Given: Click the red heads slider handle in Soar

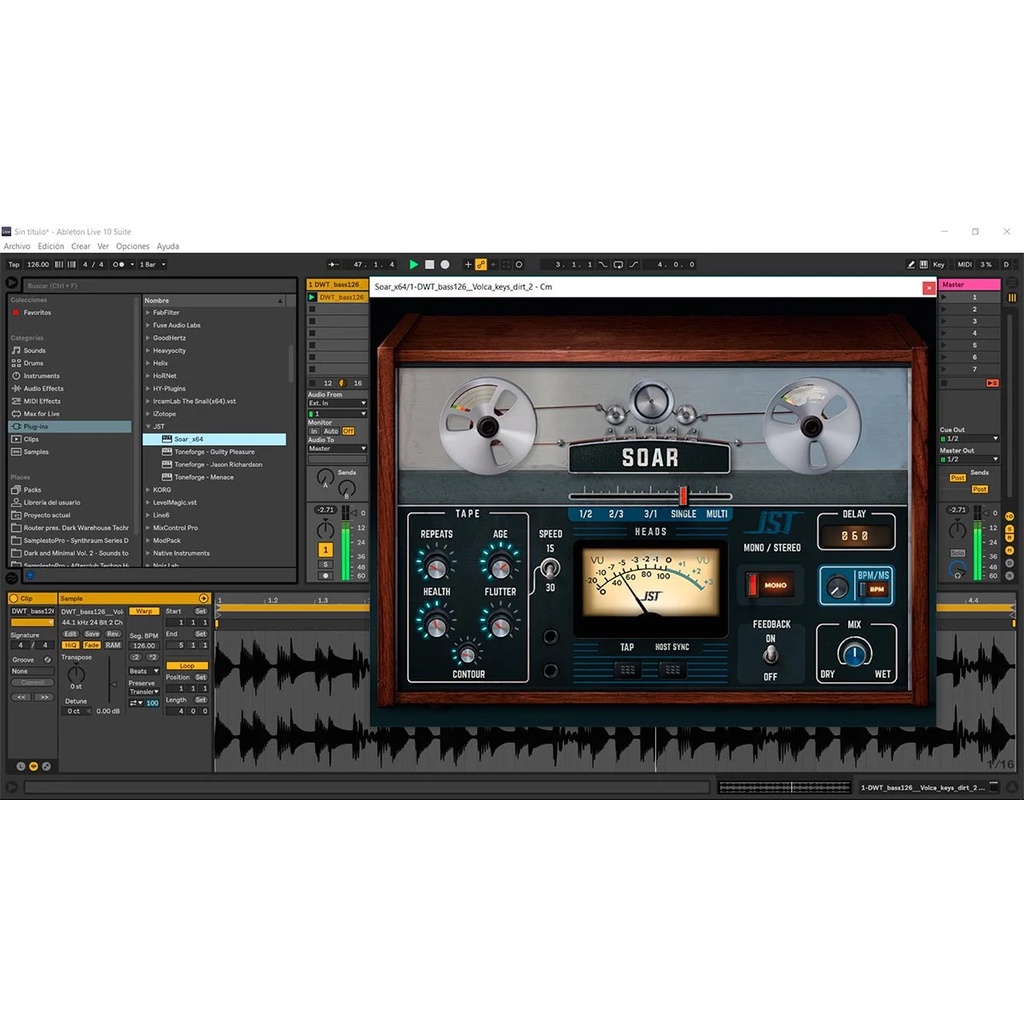Looking at the screenshot, I should [x=683, y=496].
